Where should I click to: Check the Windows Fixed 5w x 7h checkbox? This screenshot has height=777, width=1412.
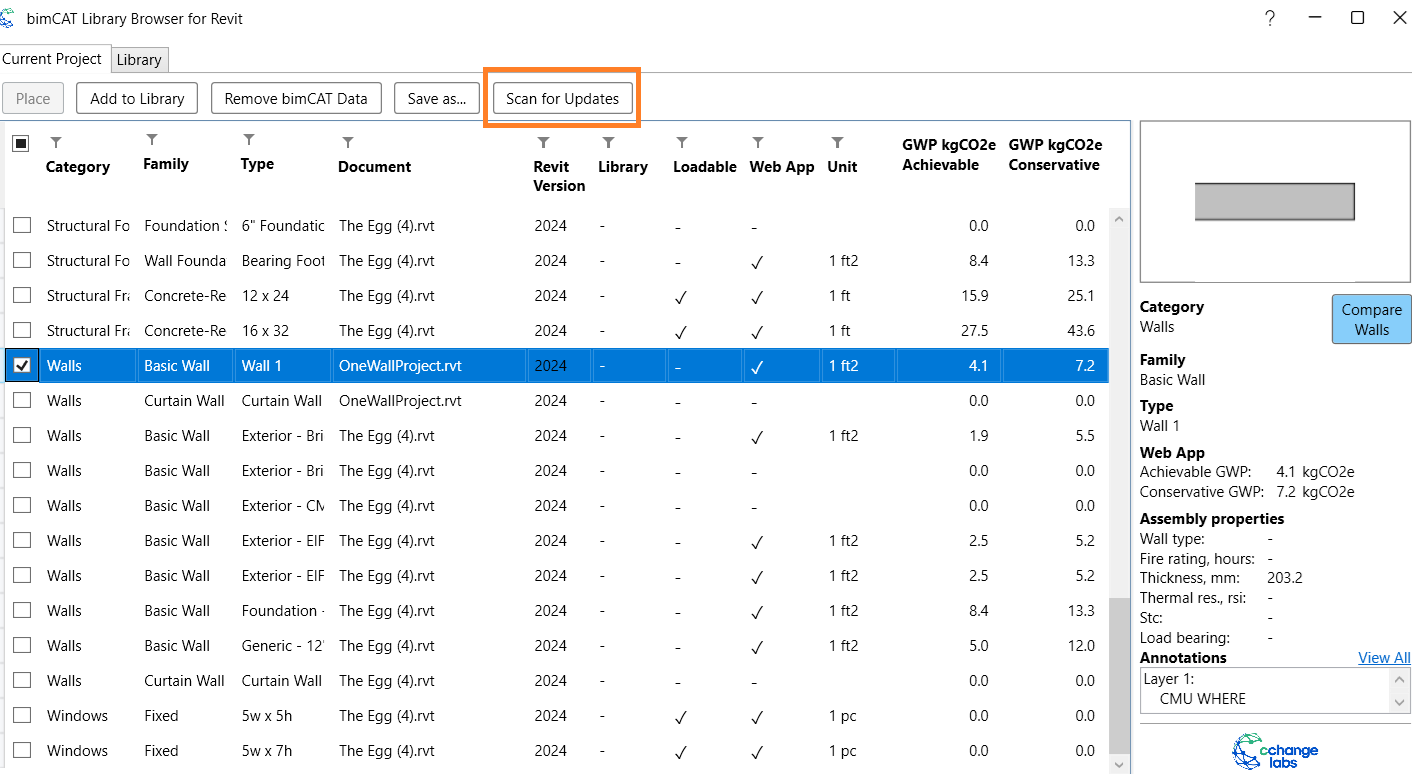click(x=21, y=751)
